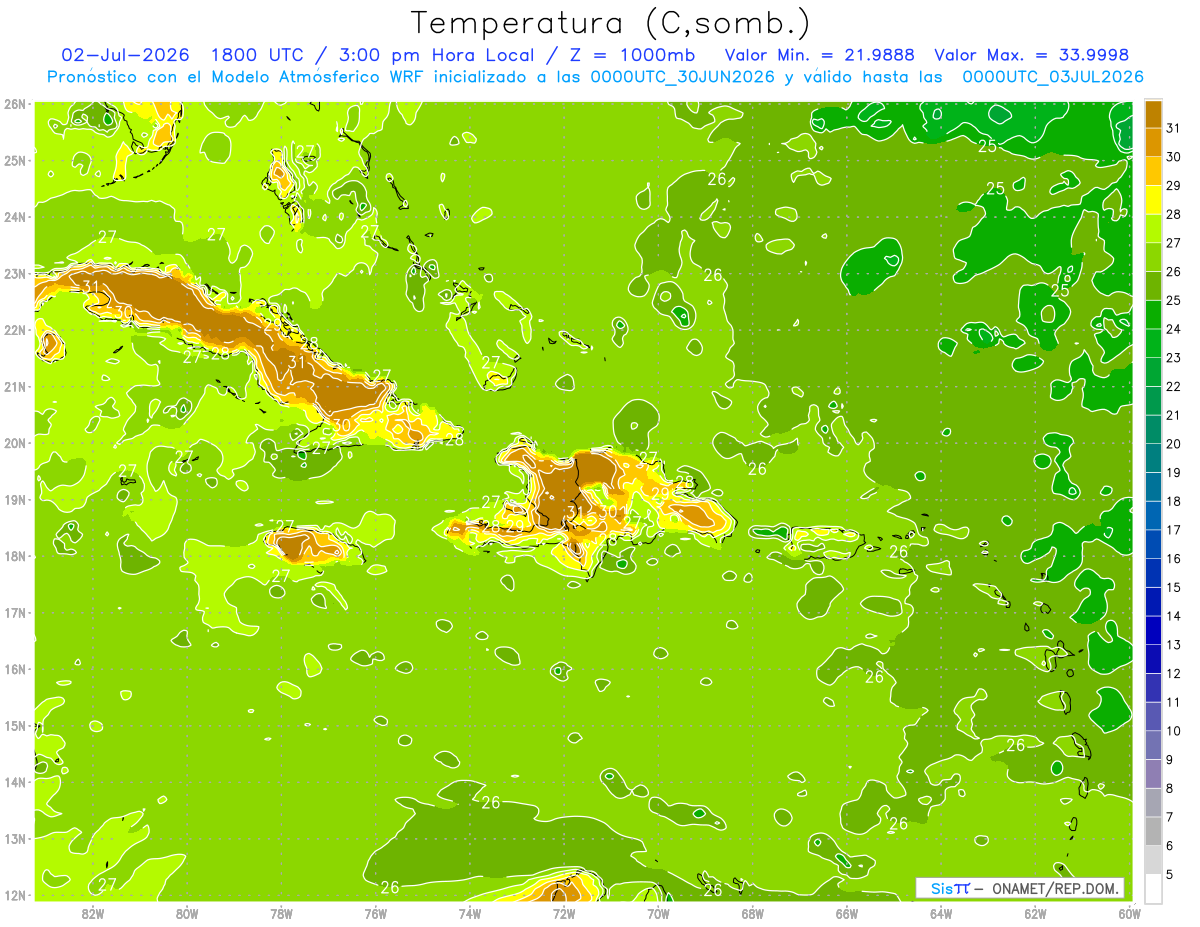Image resolution: width=1200 pixels, height=927 pixels.
Task: Click the yellow legend swatch between 28 and 29
Action: 1153,200
